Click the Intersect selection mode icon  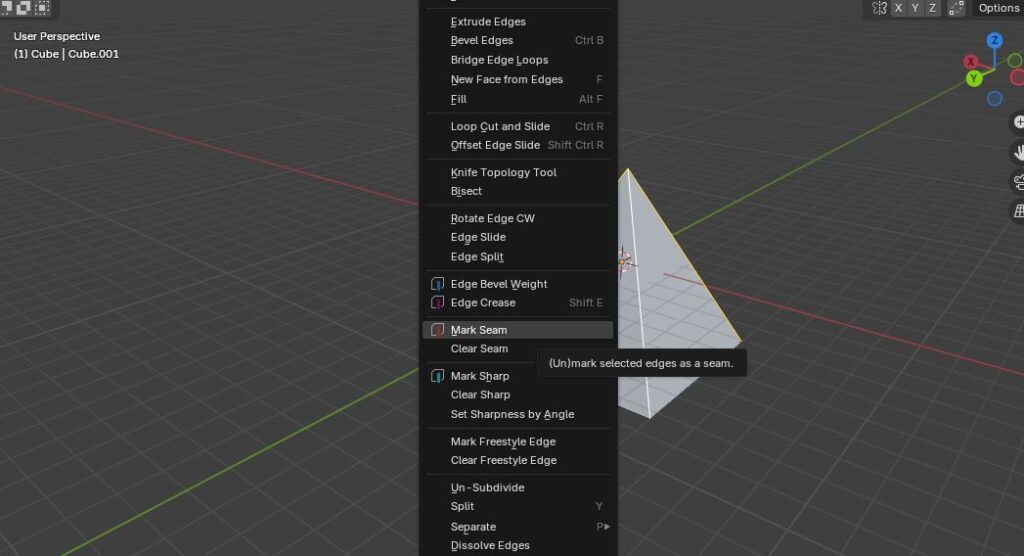point(42,7)
